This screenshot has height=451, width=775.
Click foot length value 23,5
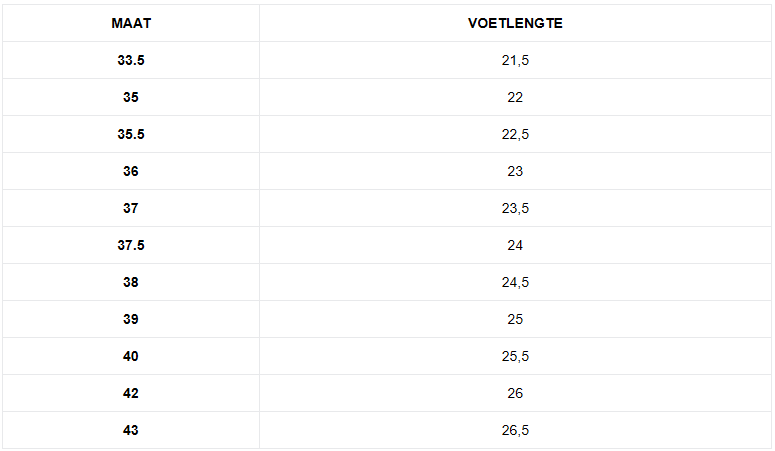pyautogui.click(x=515, y=208)
